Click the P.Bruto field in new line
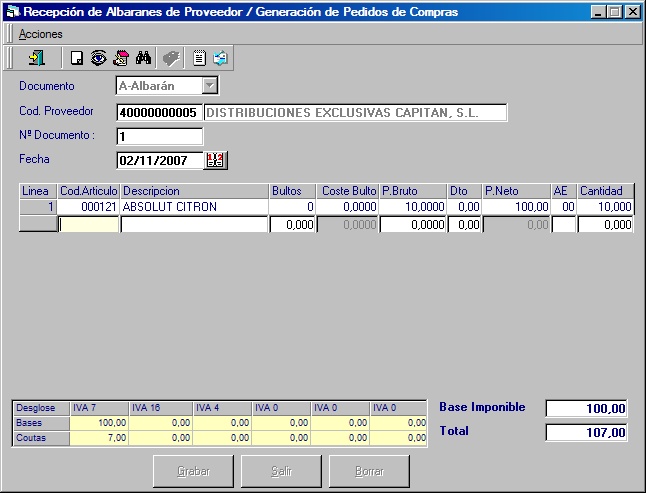 [413, 224]
